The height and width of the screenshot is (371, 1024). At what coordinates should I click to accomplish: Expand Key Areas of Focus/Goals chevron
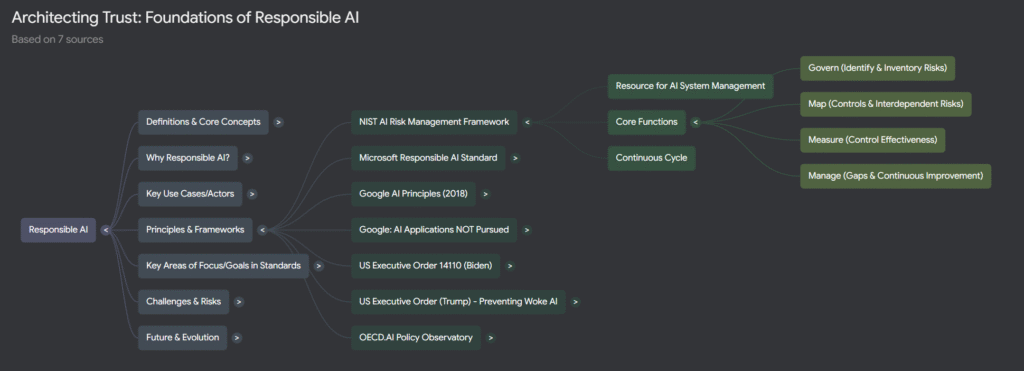click(319, 266)
